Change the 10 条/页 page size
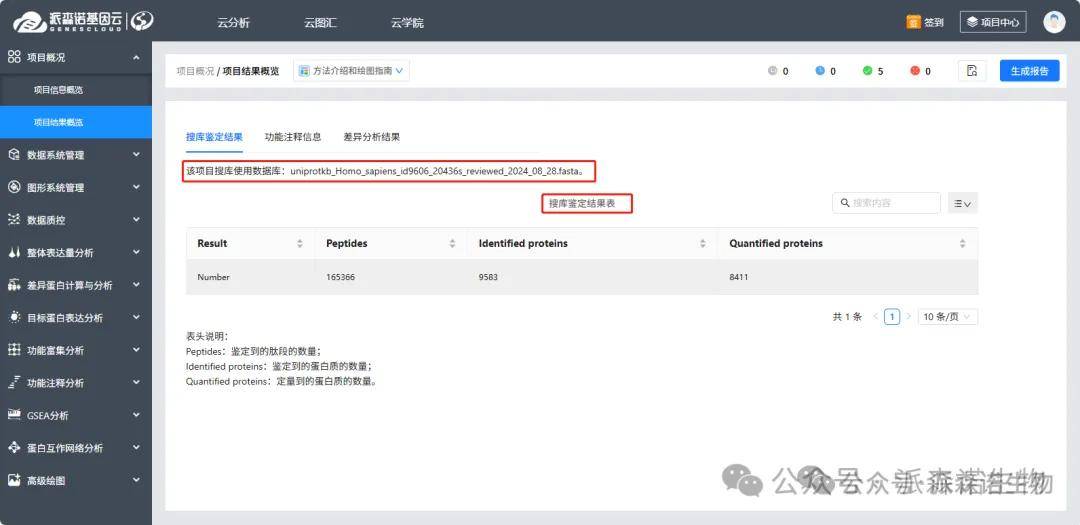The image size is (1080, 525). tap(948, 317)
